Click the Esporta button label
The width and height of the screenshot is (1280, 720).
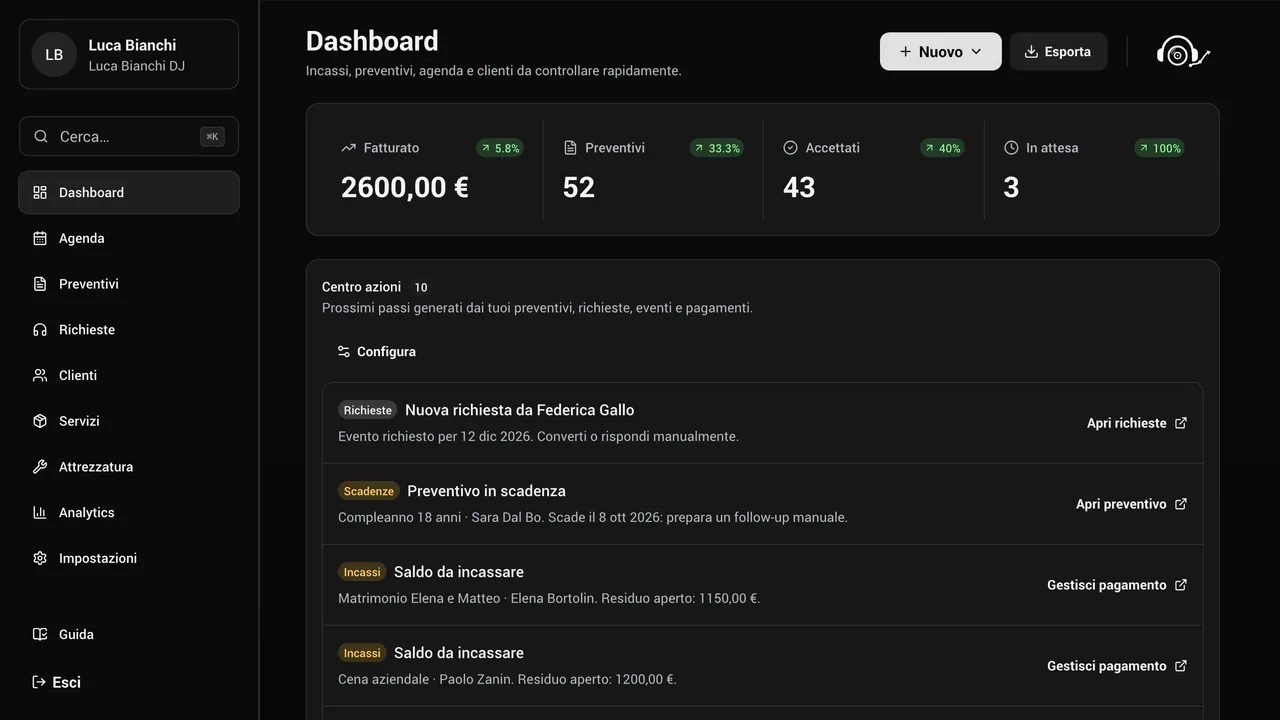1068,52
